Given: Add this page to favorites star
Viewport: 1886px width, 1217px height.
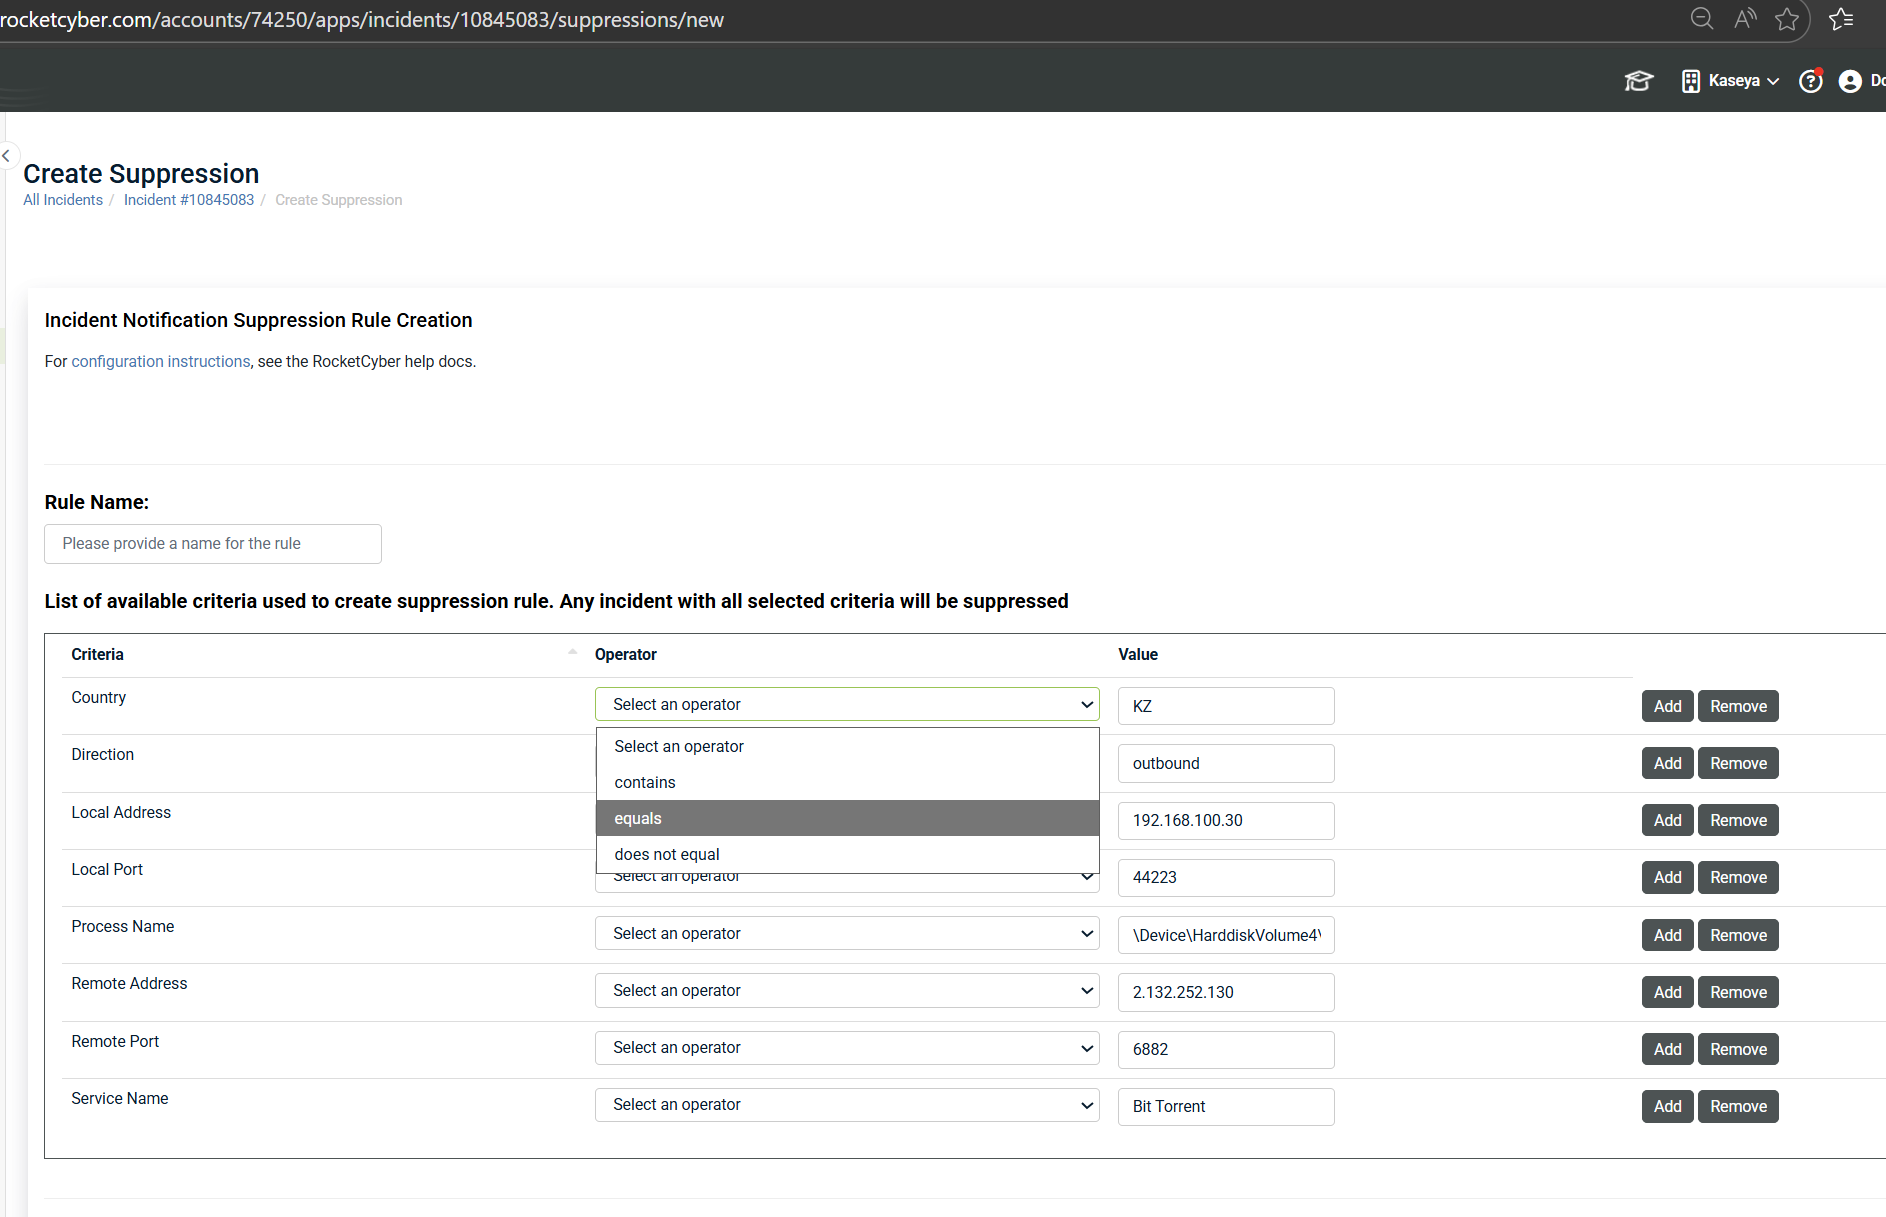Looking at the screenshot, I should pos(1787,19).
